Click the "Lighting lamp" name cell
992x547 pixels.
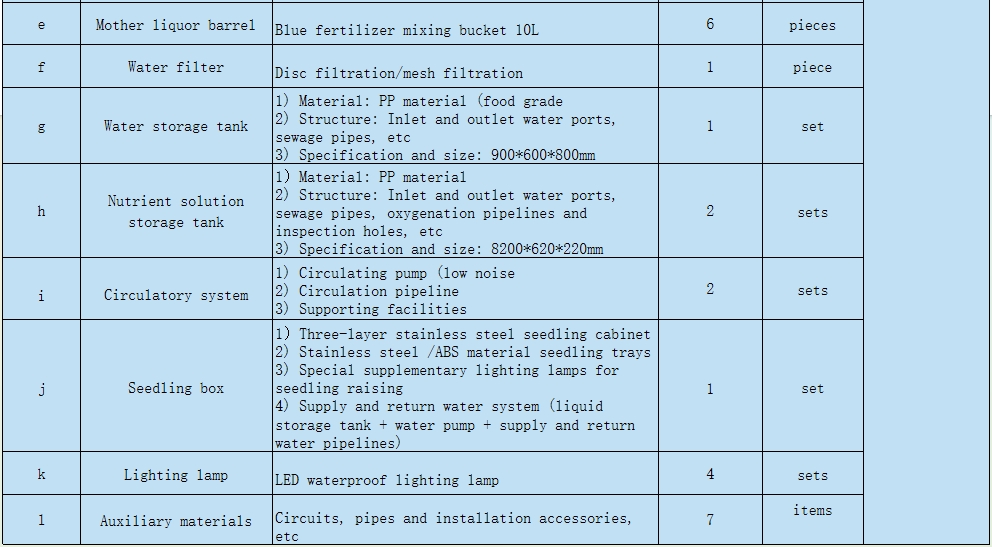[x=176, y=475]
